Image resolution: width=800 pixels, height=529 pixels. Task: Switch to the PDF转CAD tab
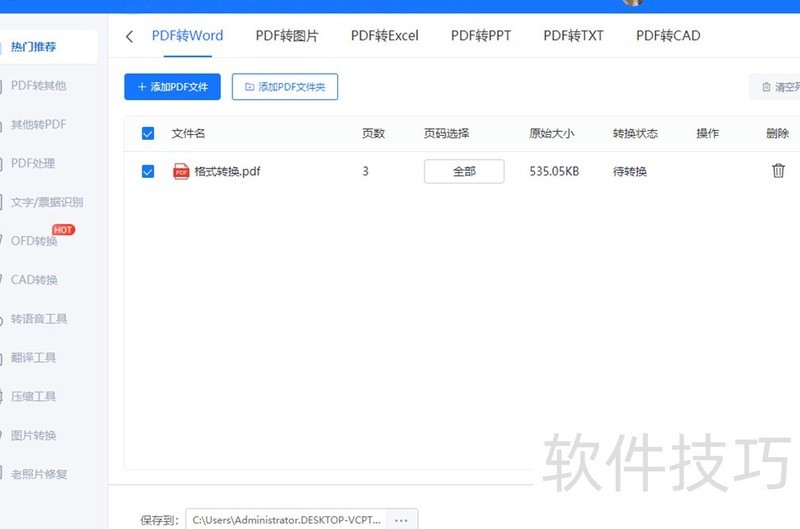click(x=668, y=36)
